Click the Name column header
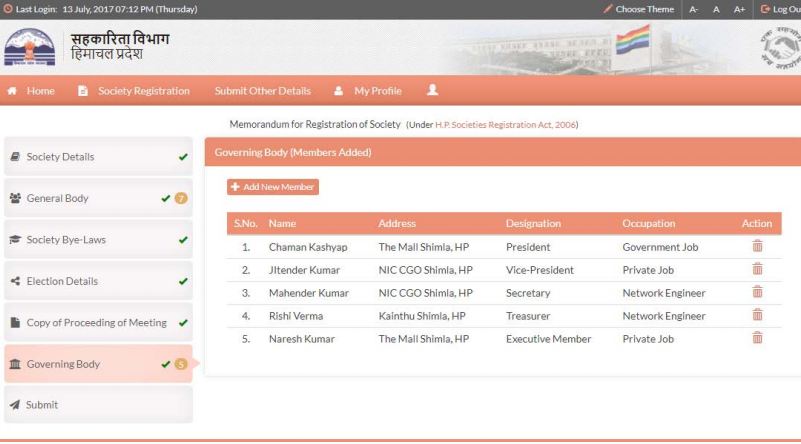The image size is (801, 444). point(282,223)
